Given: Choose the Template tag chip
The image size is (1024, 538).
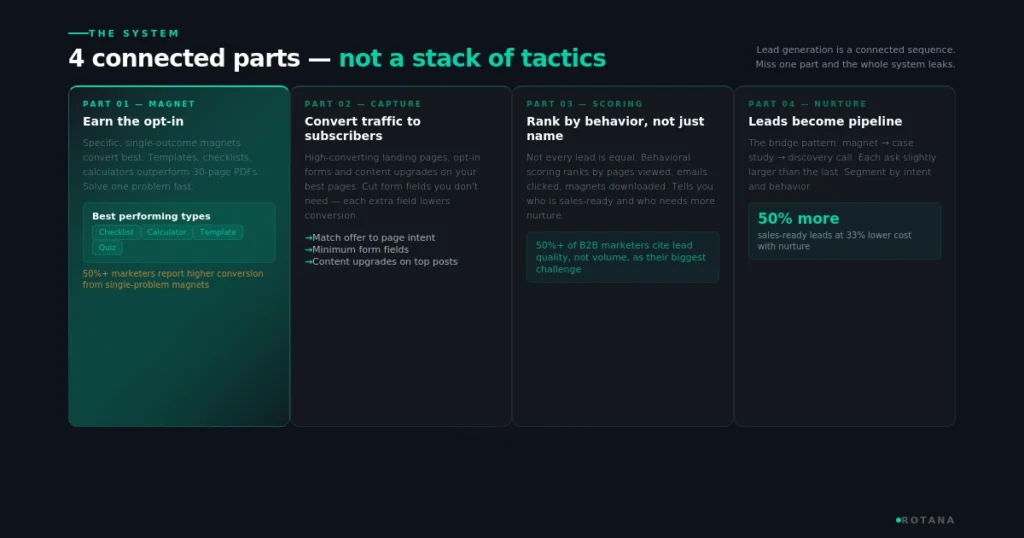Looking at the screenshot, I should 218,232.
